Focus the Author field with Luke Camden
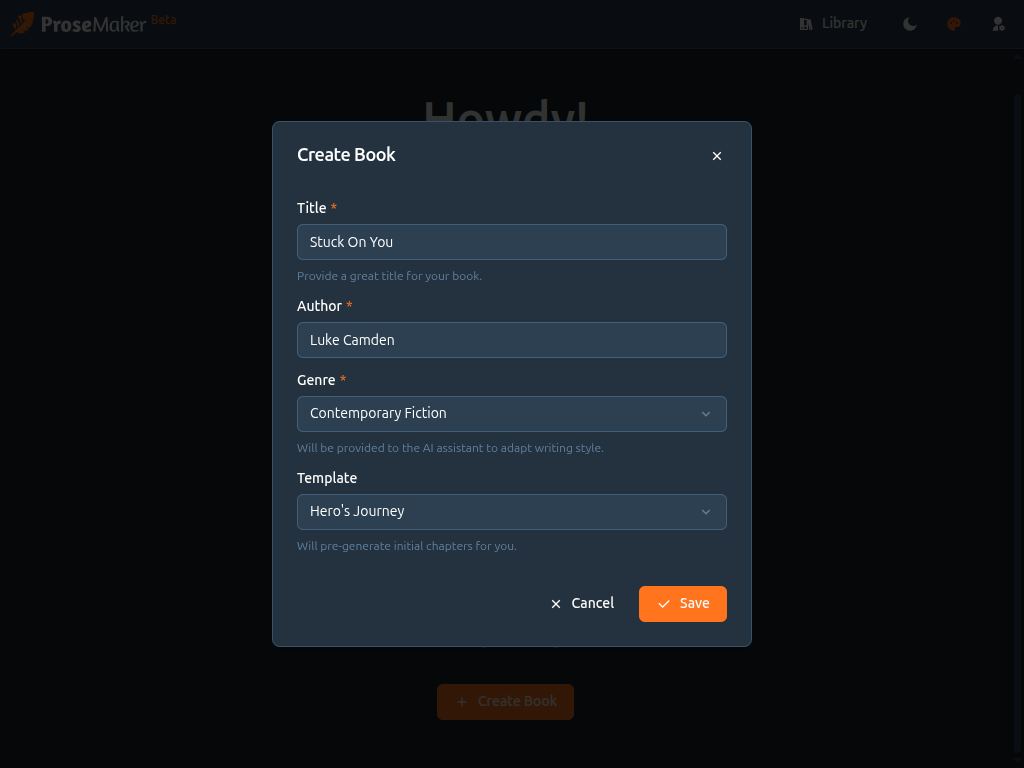This screenshot has height=768, width=1024. [x=511, y=340]
